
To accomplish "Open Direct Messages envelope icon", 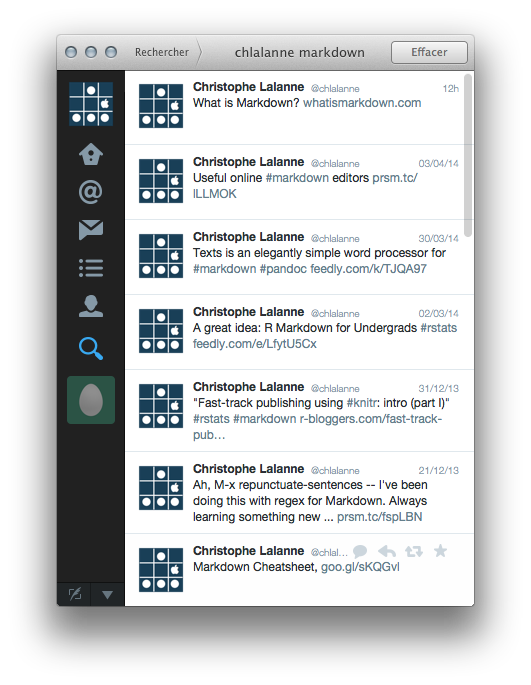I will pos(91,230).
